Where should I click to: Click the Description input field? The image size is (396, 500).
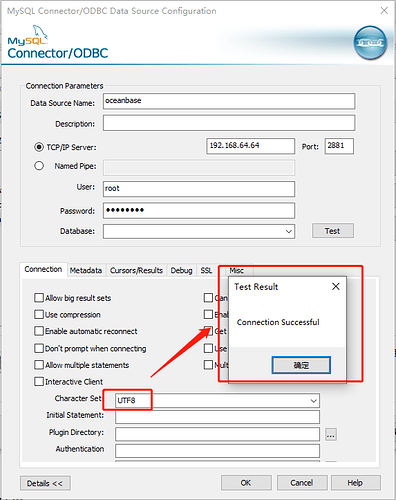click(229, 123)
